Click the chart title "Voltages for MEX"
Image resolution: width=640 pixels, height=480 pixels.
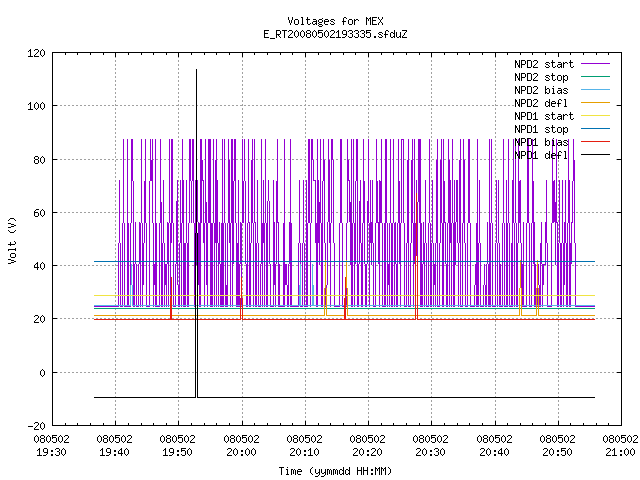pyautogui.click(x=335, y=21)
